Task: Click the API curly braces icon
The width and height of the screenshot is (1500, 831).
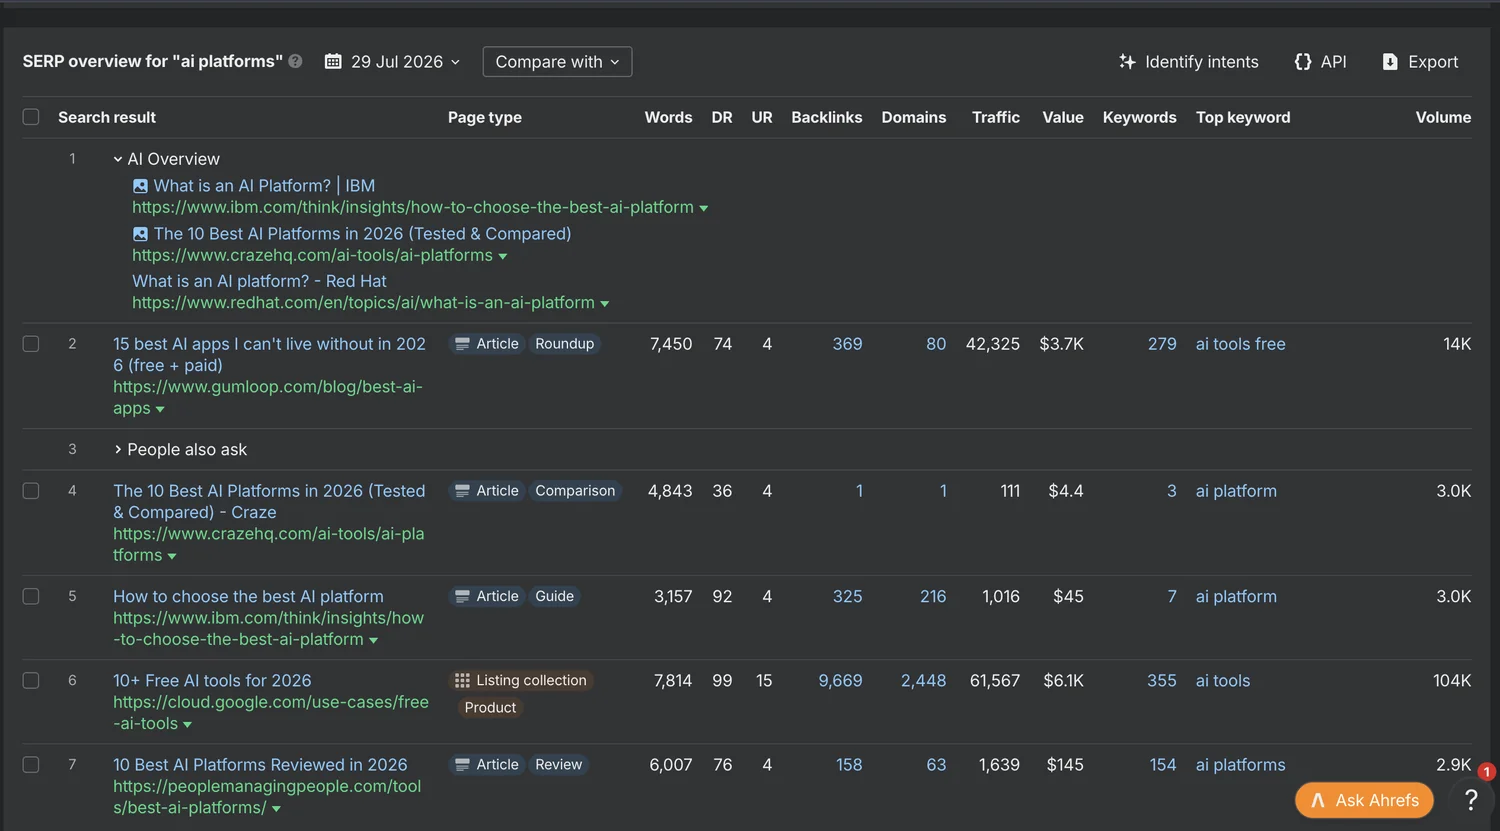Action: tap(1302, 62)
